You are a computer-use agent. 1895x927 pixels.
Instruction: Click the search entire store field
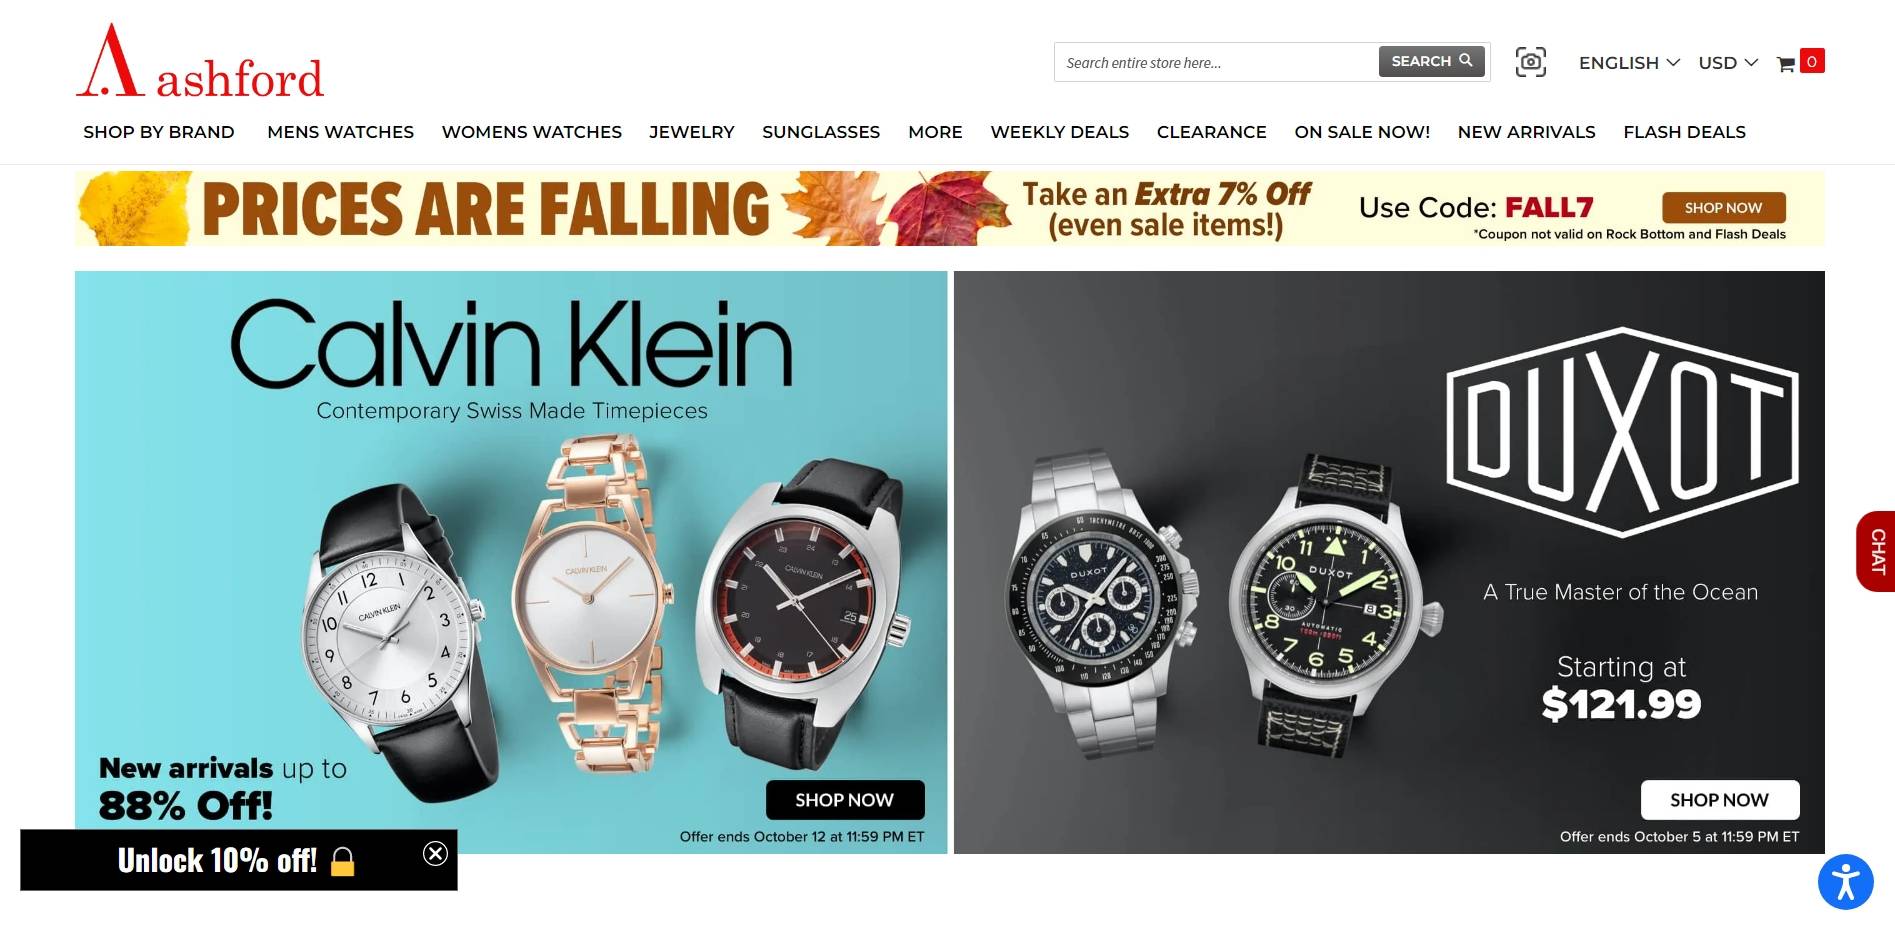(1216, 62)
